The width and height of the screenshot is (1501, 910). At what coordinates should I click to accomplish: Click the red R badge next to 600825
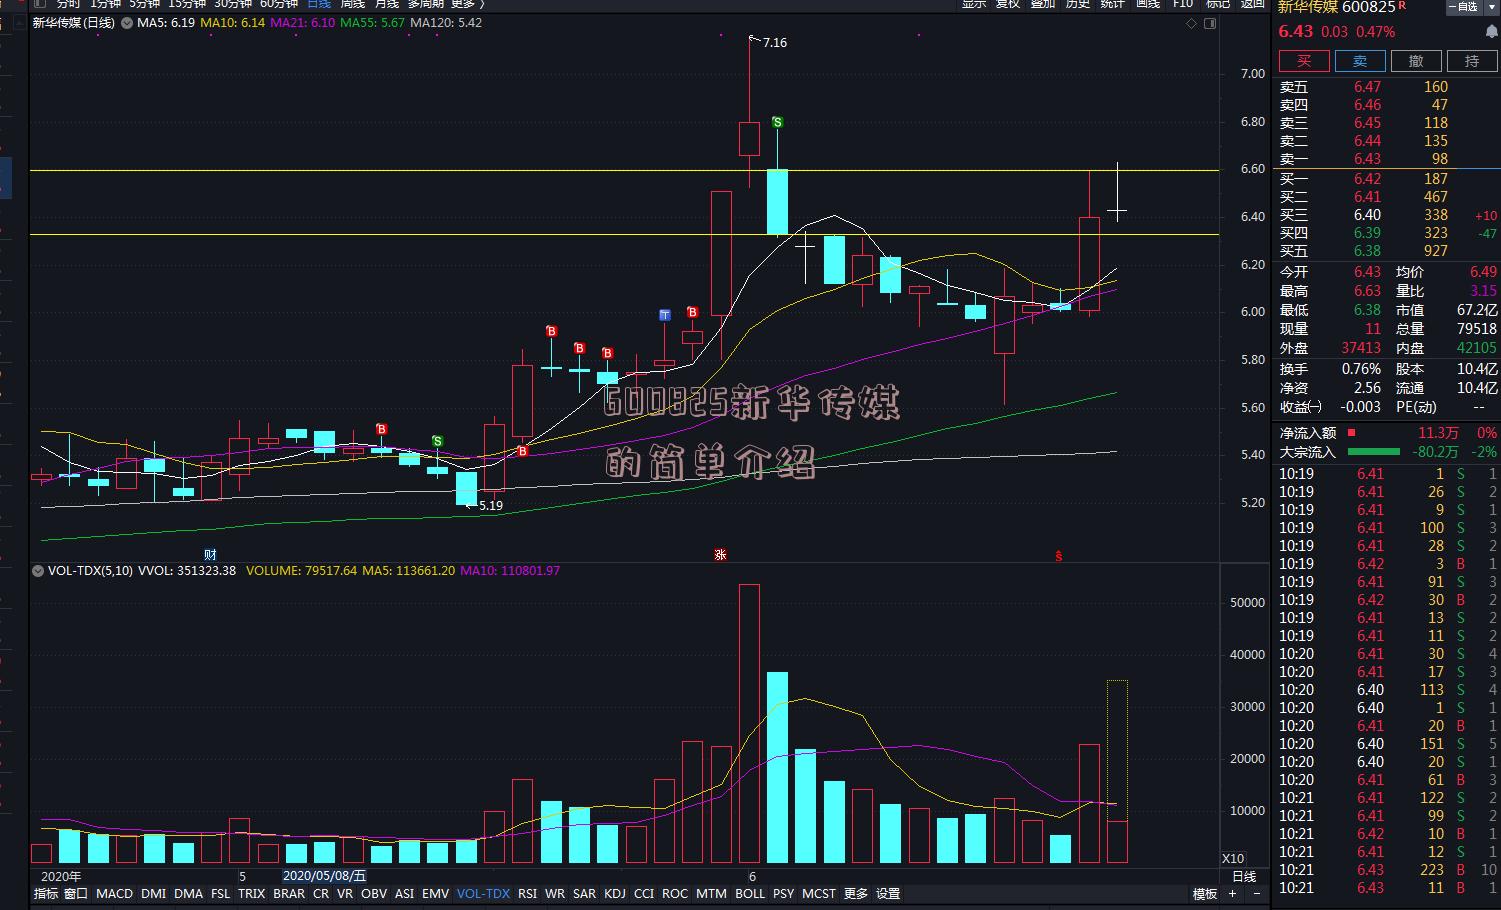1402,6
